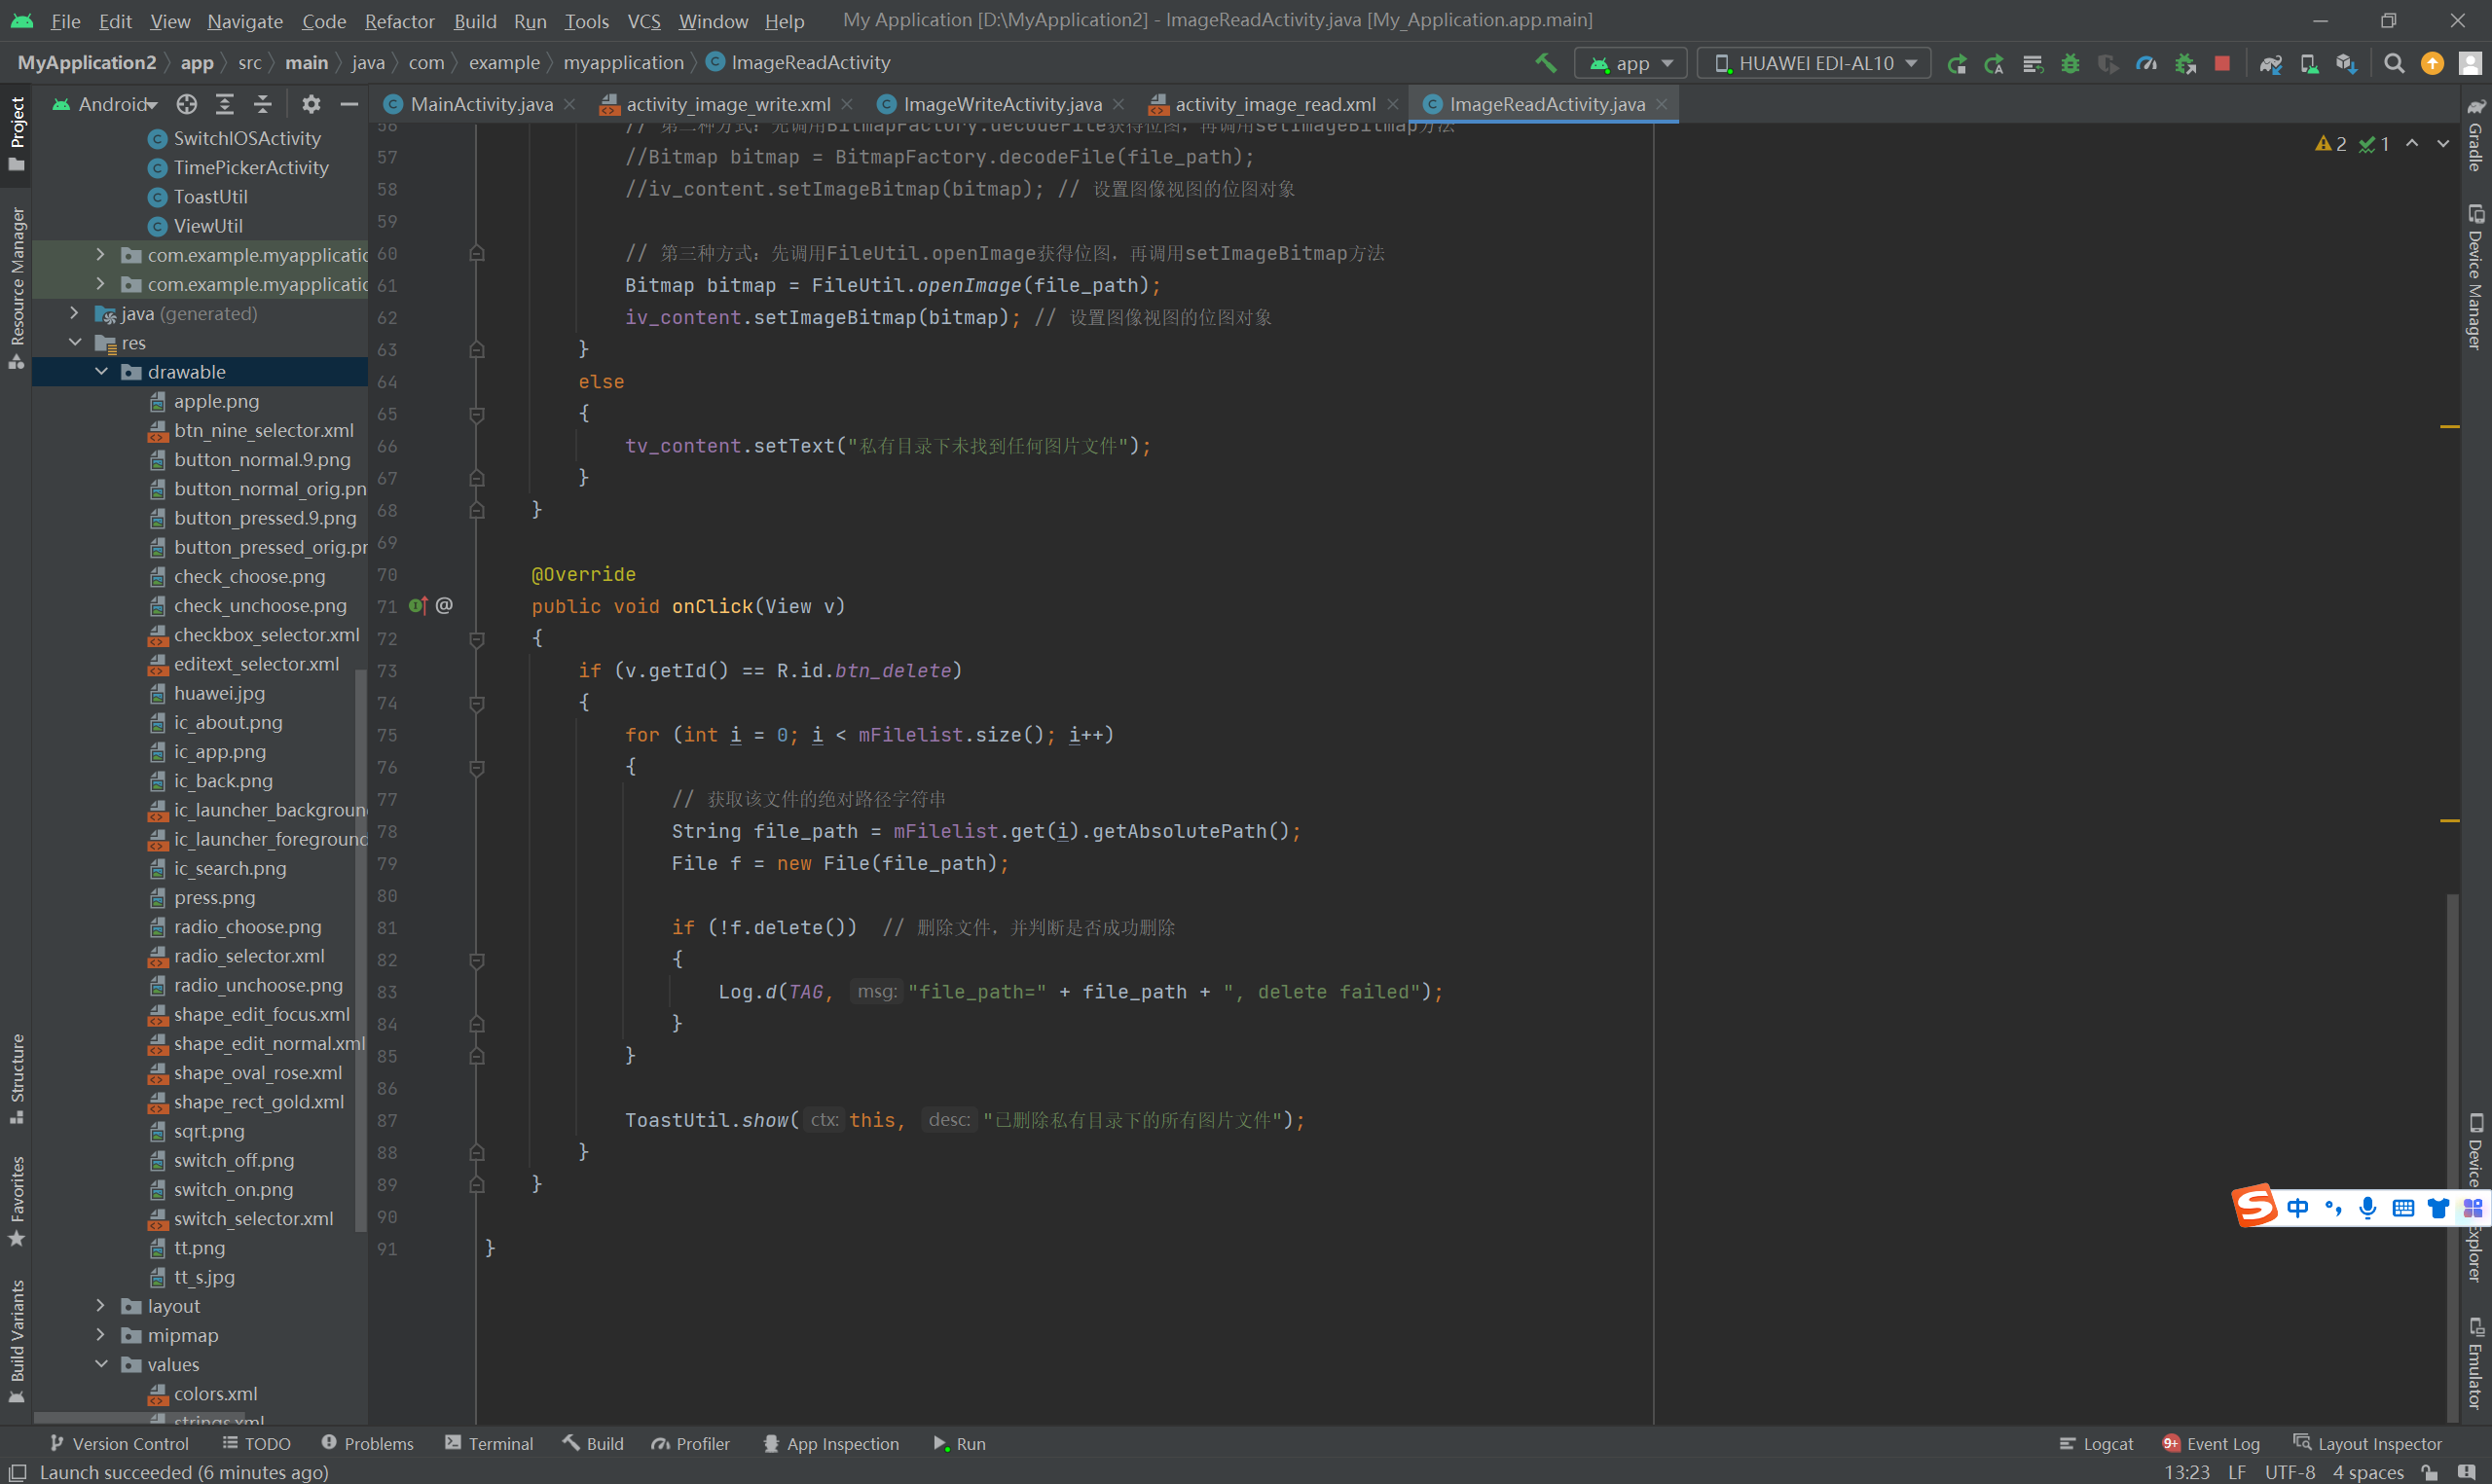
Task: Collapse the drawable folder in tree
Action: (x=101, y=372)
